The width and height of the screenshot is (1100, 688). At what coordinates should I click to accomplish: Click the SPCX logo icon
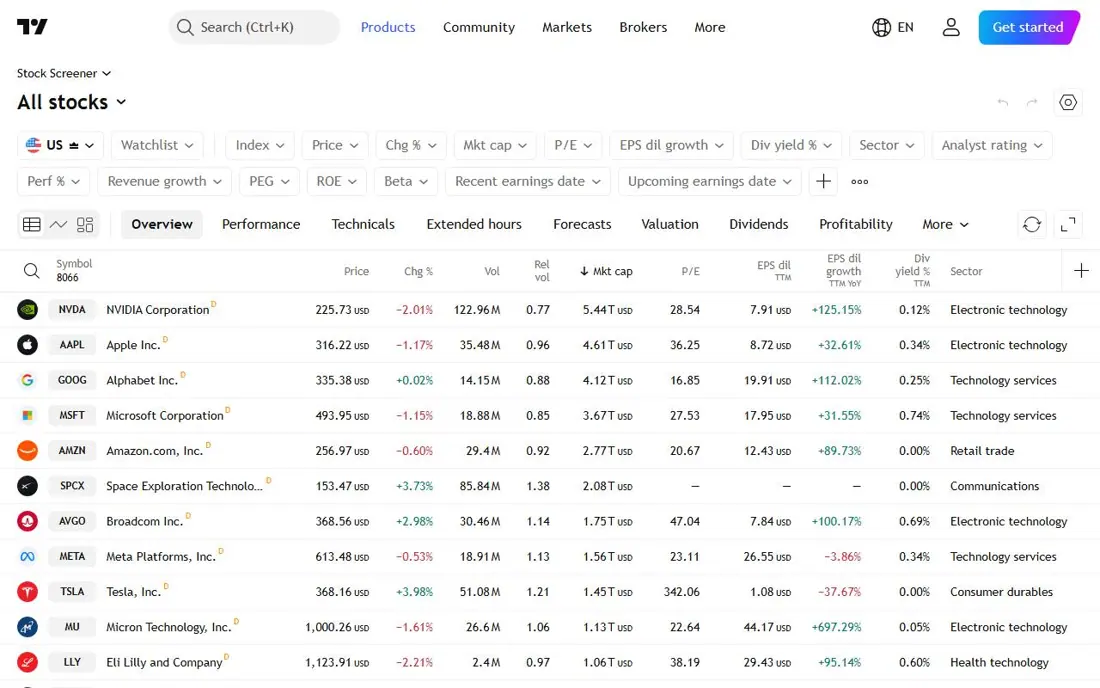(27, 485)
